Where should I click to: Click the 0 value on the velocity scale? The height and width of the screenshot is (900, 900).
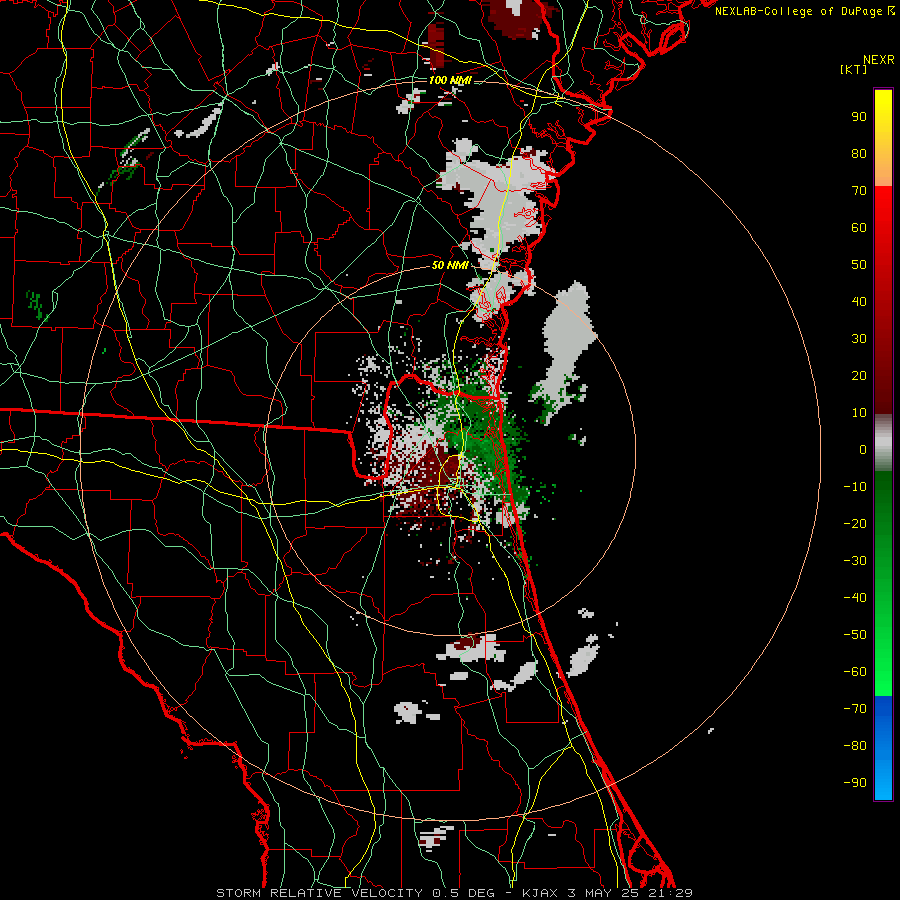click(863, 450)
